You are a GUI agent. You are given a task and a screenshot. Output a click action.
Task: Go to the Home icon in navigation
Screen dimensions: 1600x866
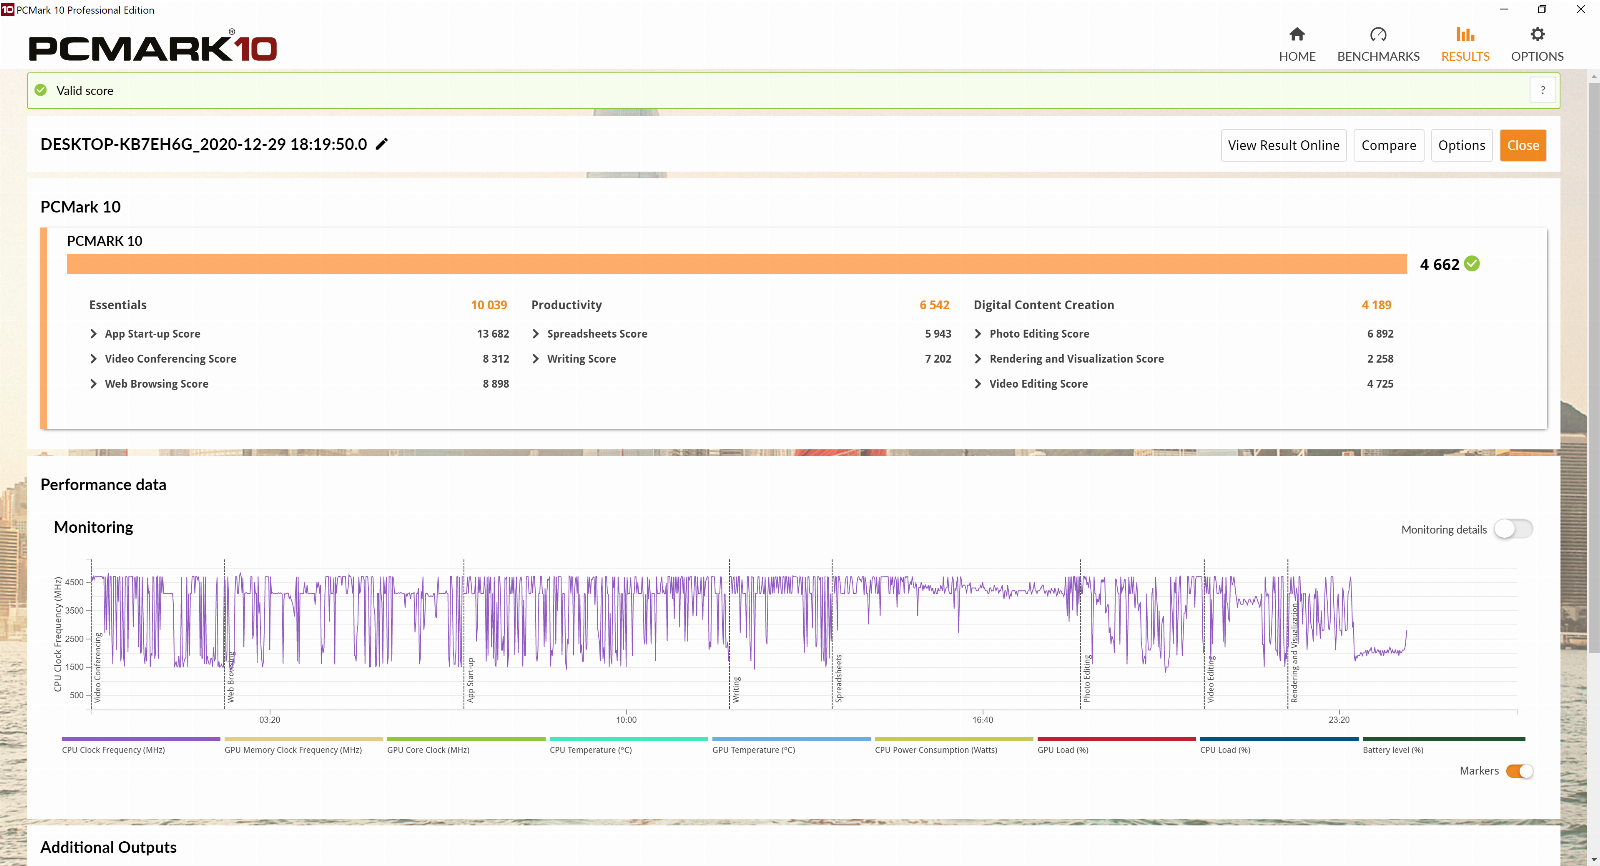(x=1297, y=34)
